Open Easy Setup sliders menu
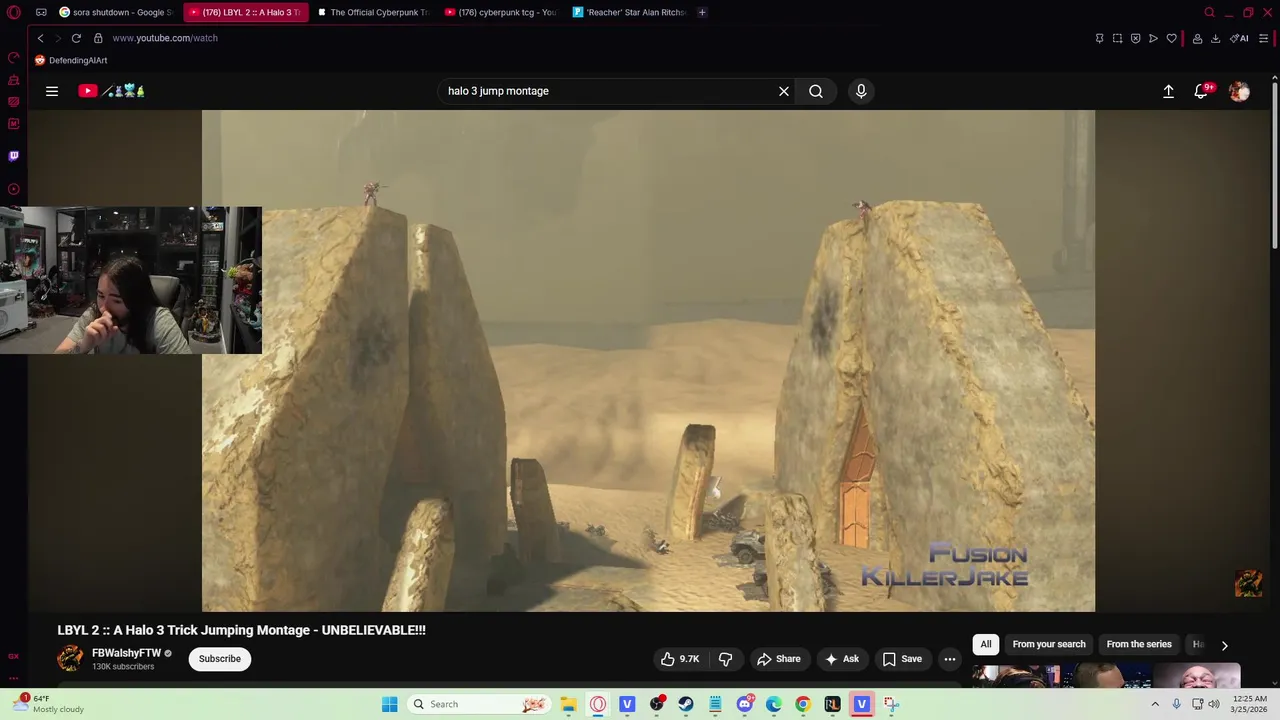This screenshot has height=720, width=1280. point(1264,38)
